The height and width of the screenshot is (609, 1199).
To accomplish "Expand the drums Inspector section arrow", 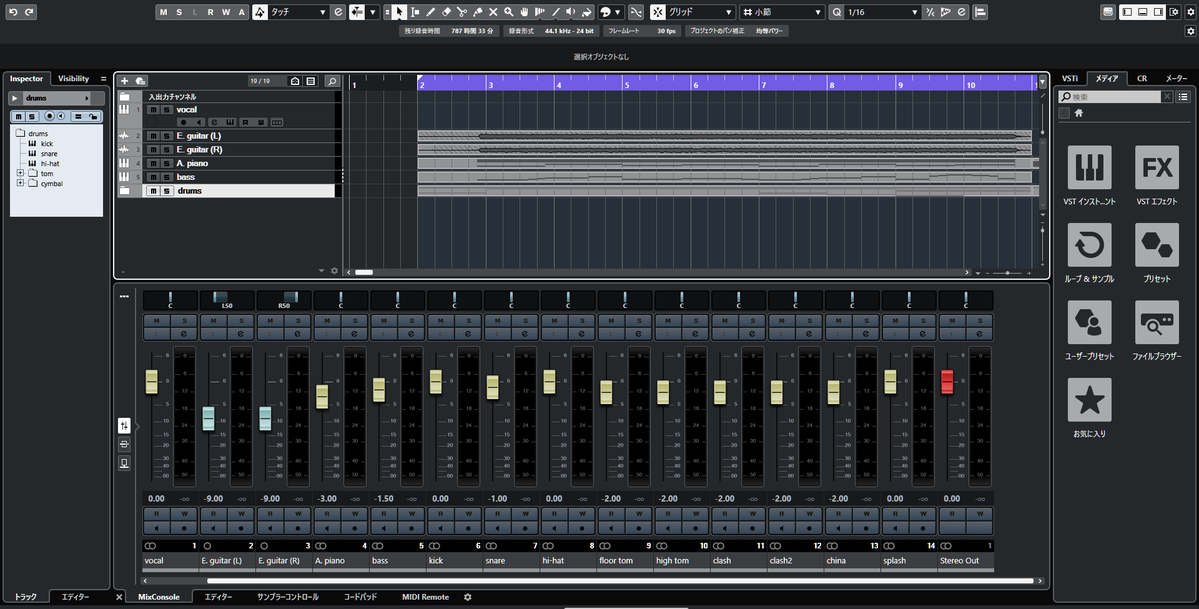I will pyautogui.click(x=15, y=99).
